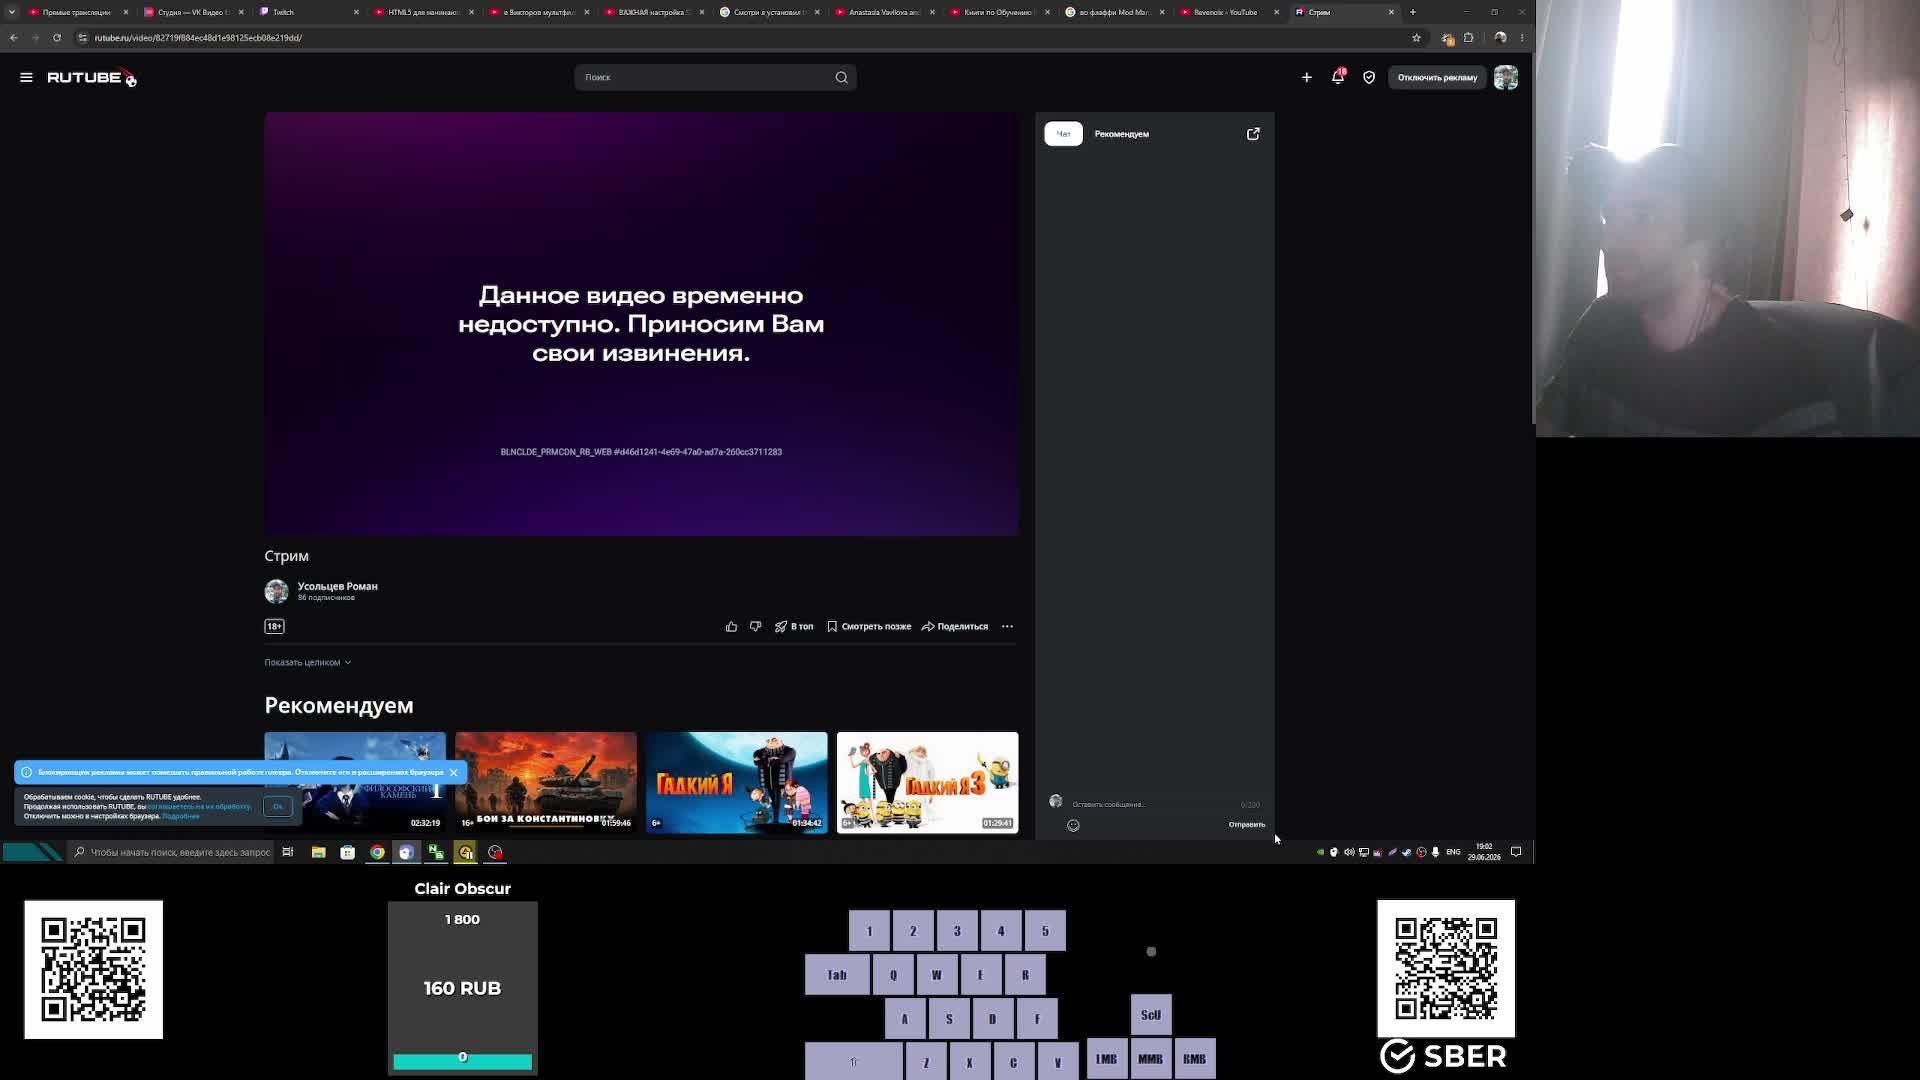Open Chrome from the taskbar
Image resolution: width=1920 pixels, height=1080 pixels.
click(x=377, y=852)
